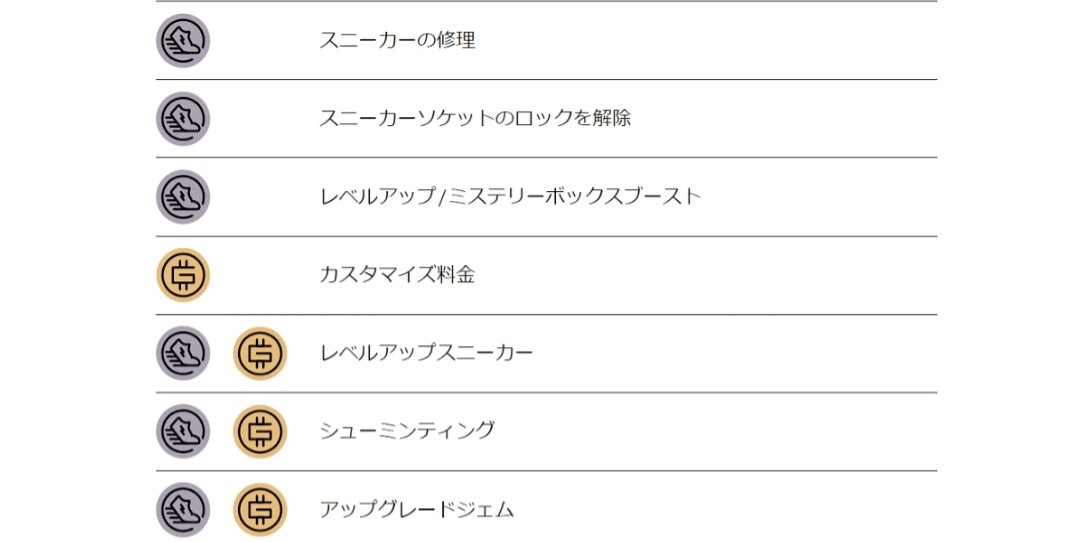Click the レベルアップスニーカー label
This screenshot has width=1067, height=542.
pos(426,353)
